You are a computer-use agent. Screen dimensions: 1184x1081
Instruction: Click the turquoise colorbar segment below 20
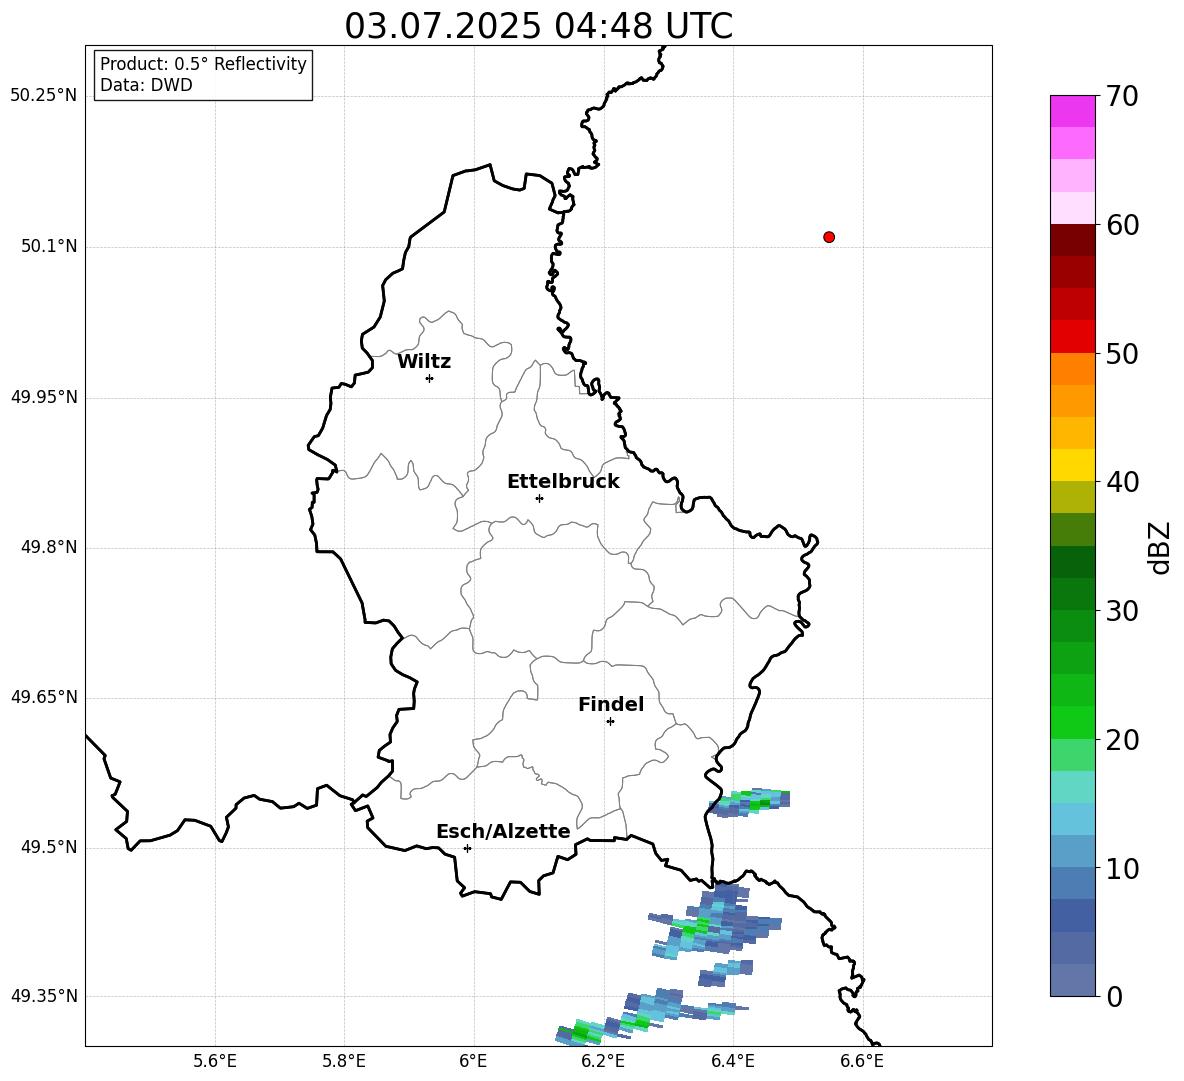(x=1072, y=787)
